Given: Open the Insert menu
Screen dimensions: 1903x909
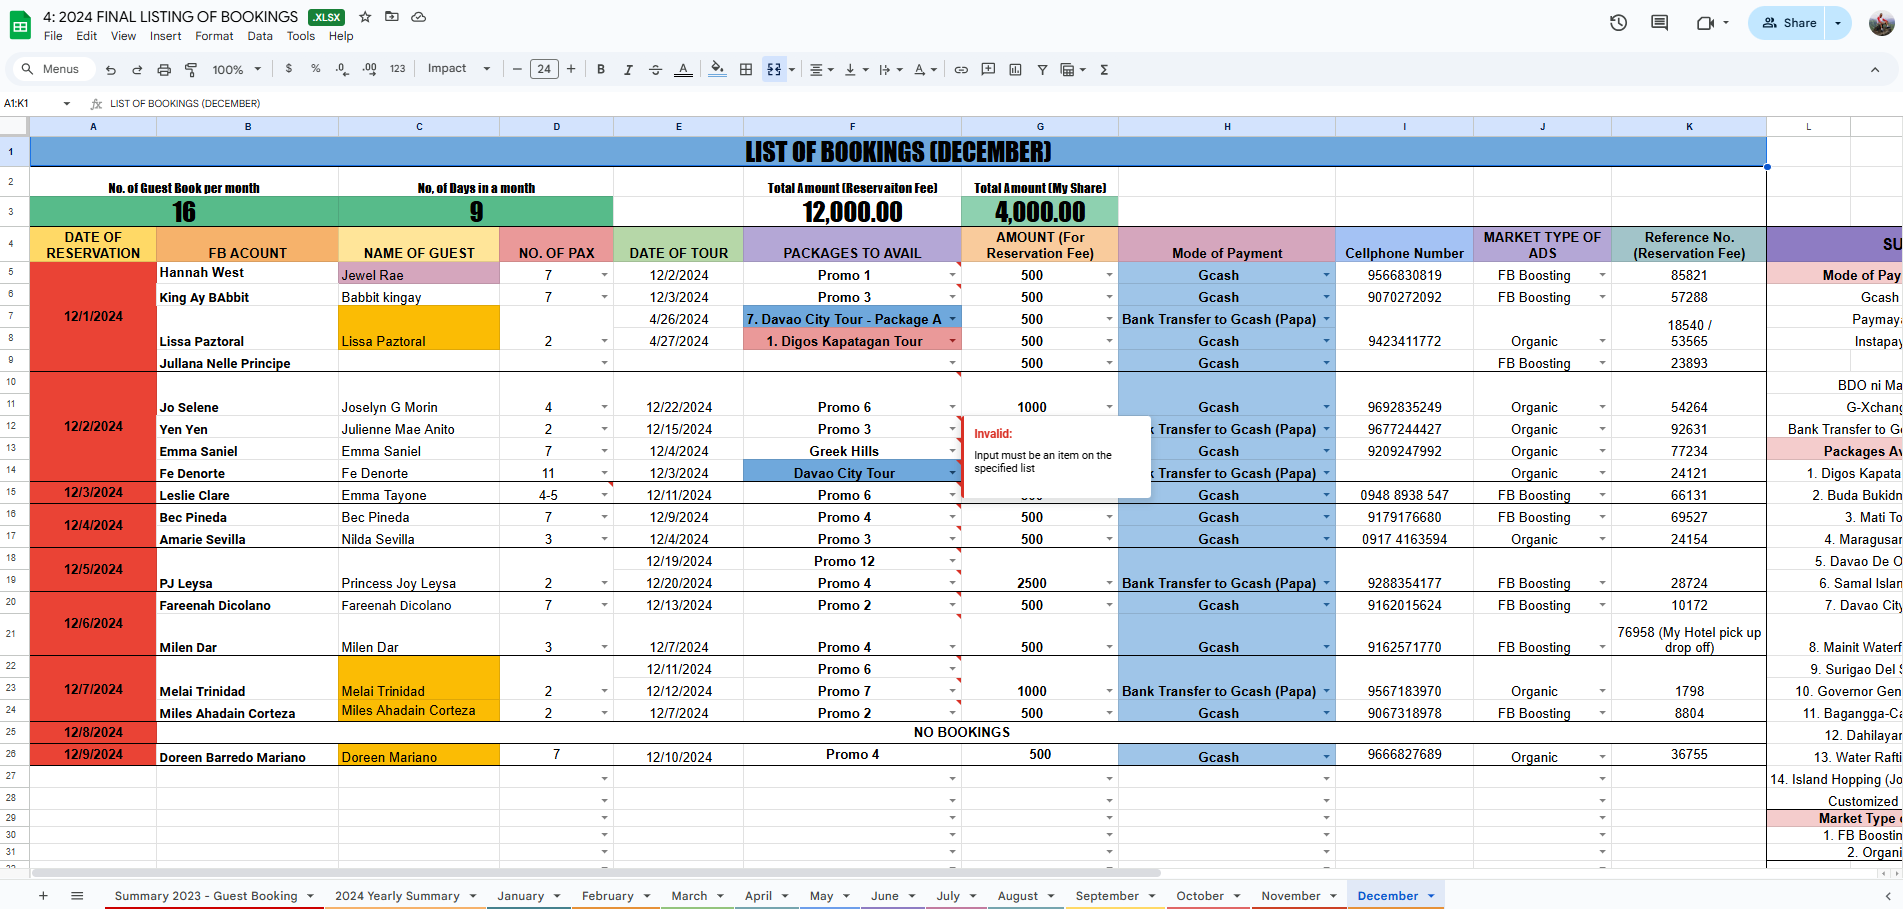Looking at the screenshot, I should pos(166,36).
